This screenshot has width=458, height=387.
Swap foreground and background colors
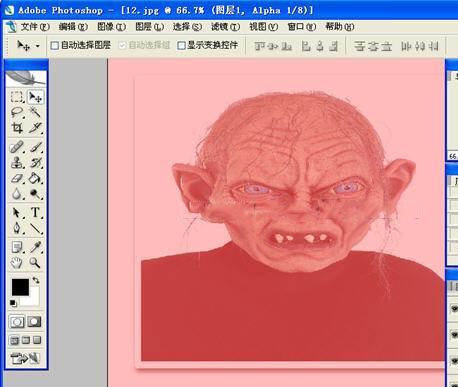[36, 280]
